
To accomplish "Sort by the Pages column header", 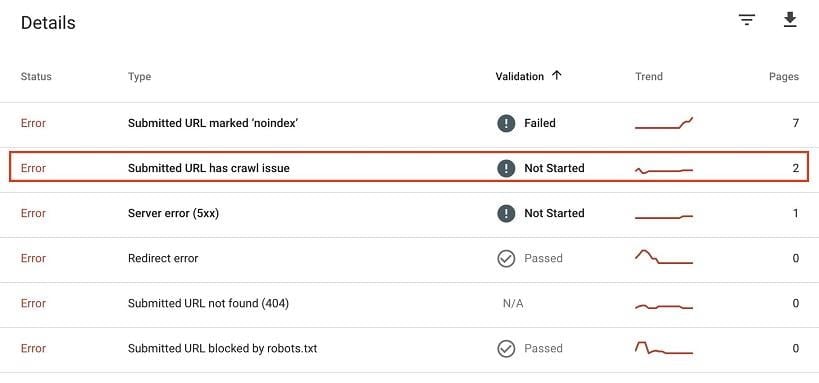I will point(783,76).
